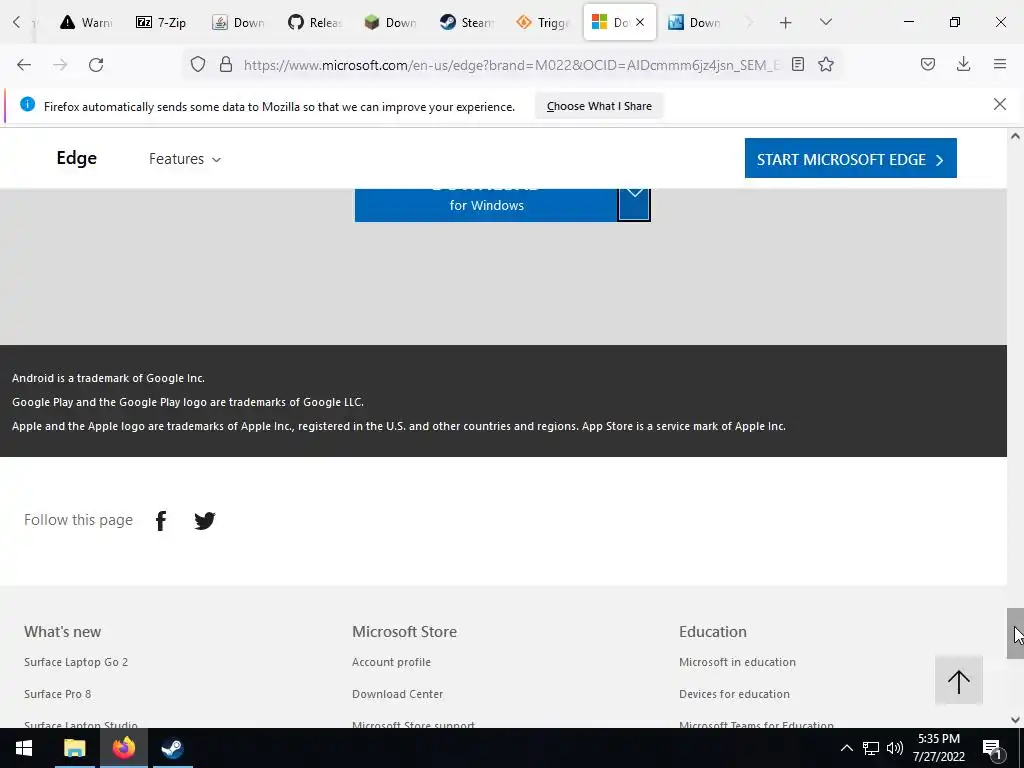Click START MICROSOFT EDGE button
The image size is (1024, 768).
click(850, 158)
